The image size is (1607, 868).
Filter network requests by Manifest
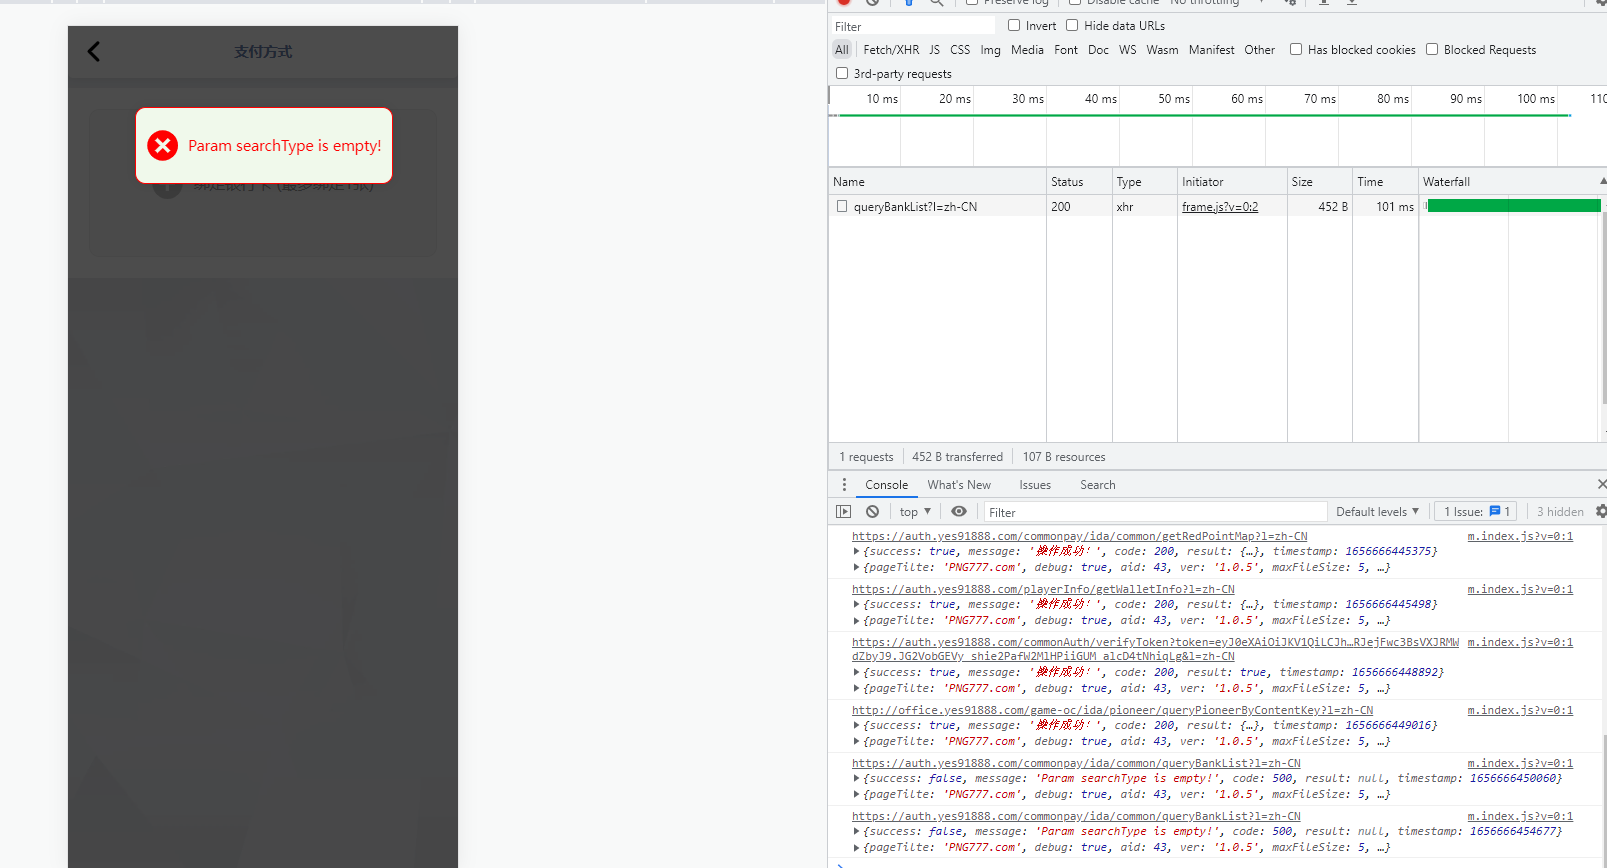[1211, 50]
